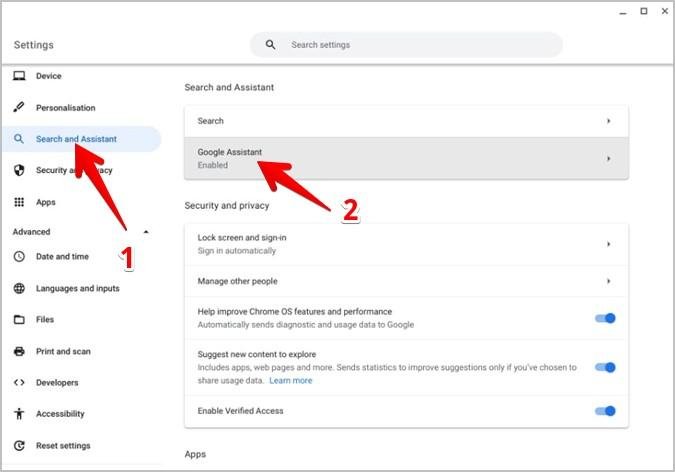Toggle Enable Verified Access switch

605,411
